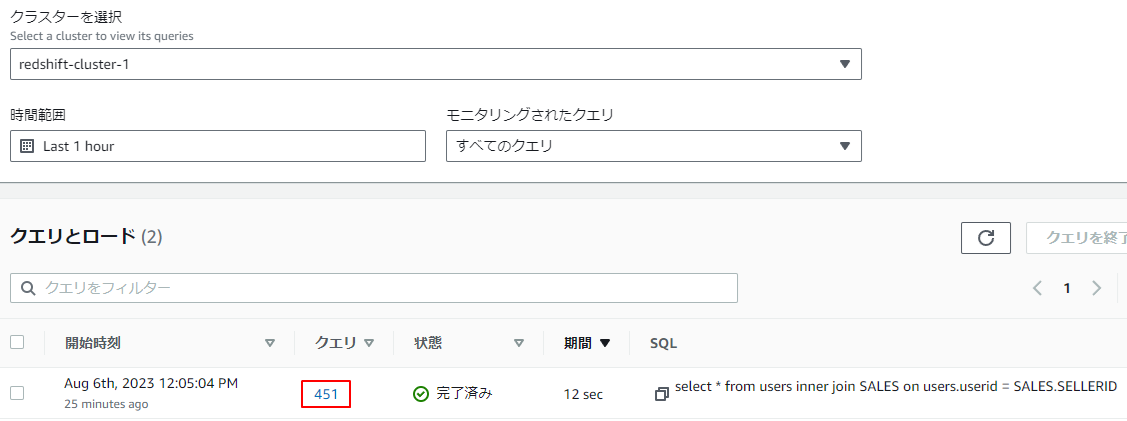Sort by the 開始時刻 column arrow

tap(269, 343)
